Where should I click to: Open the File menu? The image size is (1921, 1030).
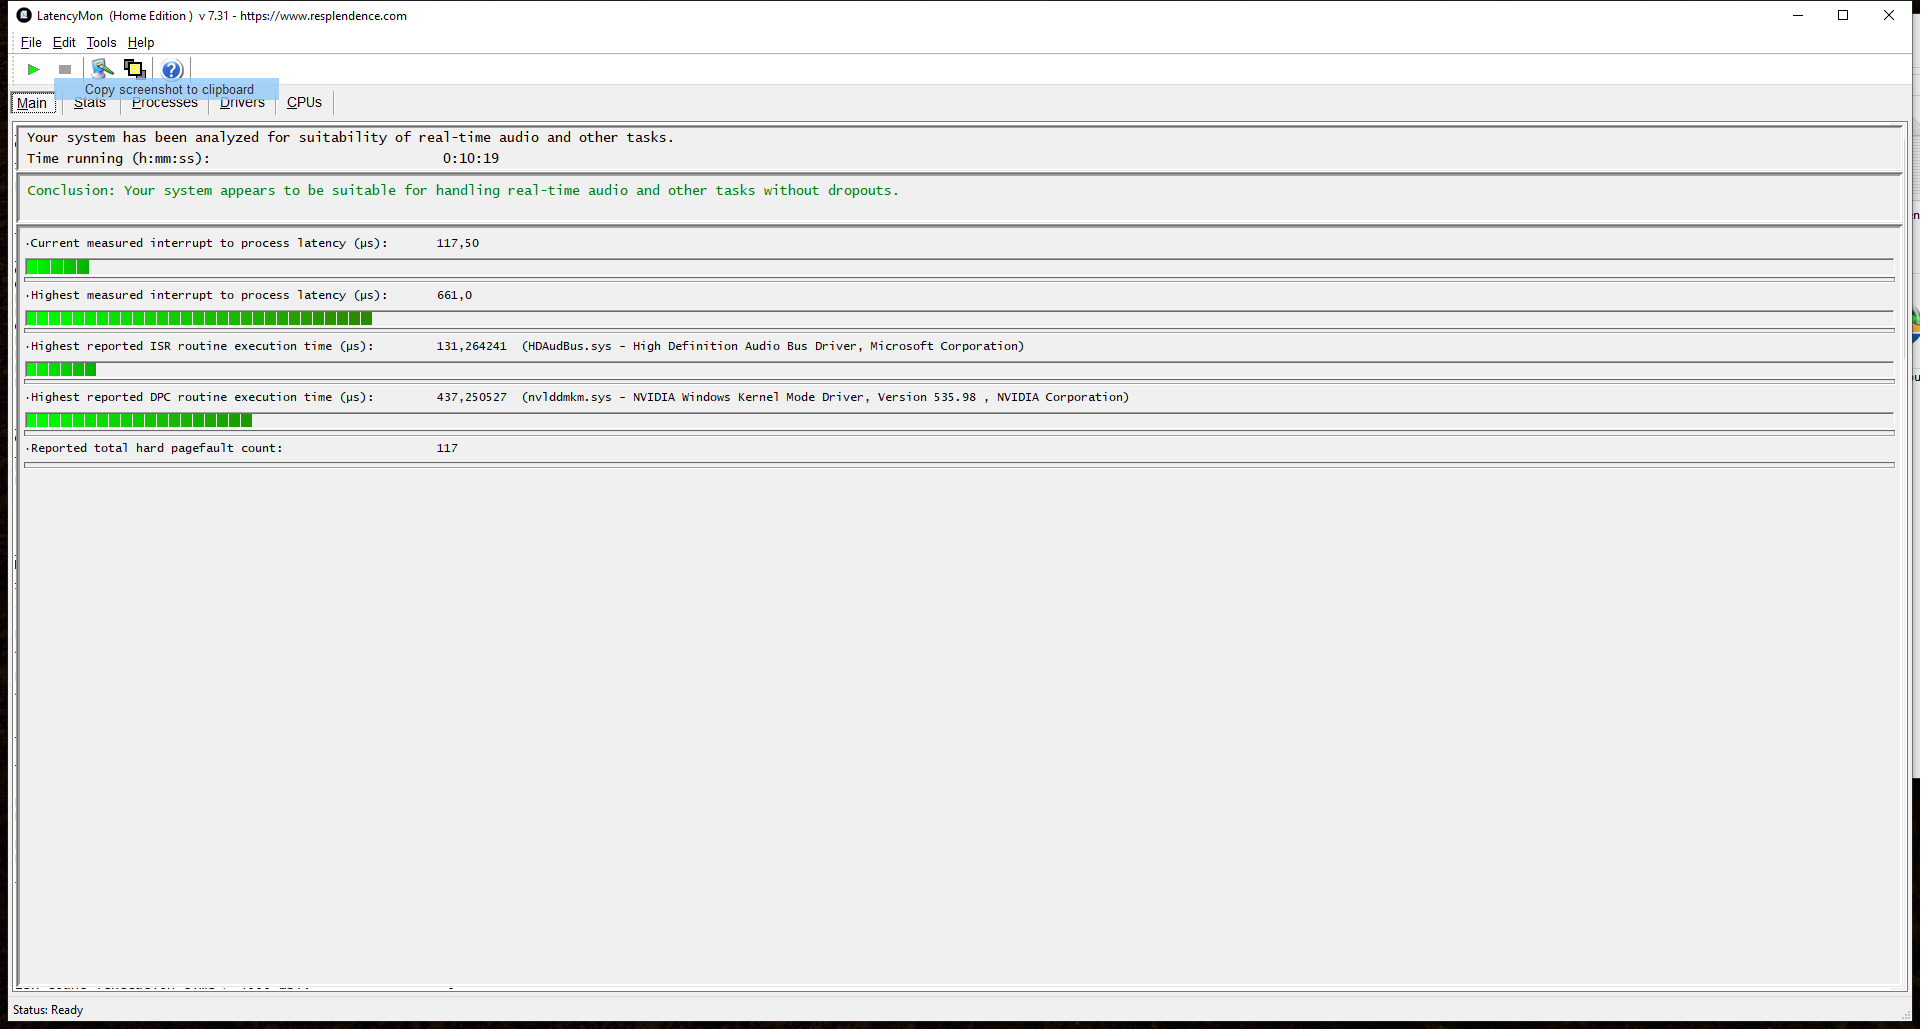[31, 42]
